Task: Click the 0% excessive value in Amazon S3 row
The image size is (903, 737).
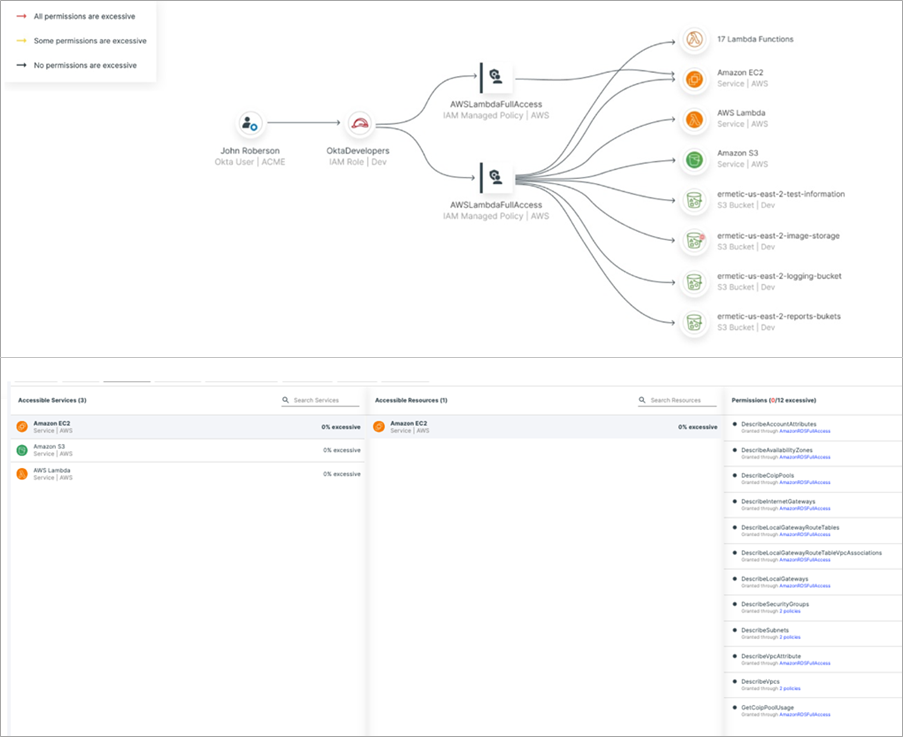Action: (342, 450)
